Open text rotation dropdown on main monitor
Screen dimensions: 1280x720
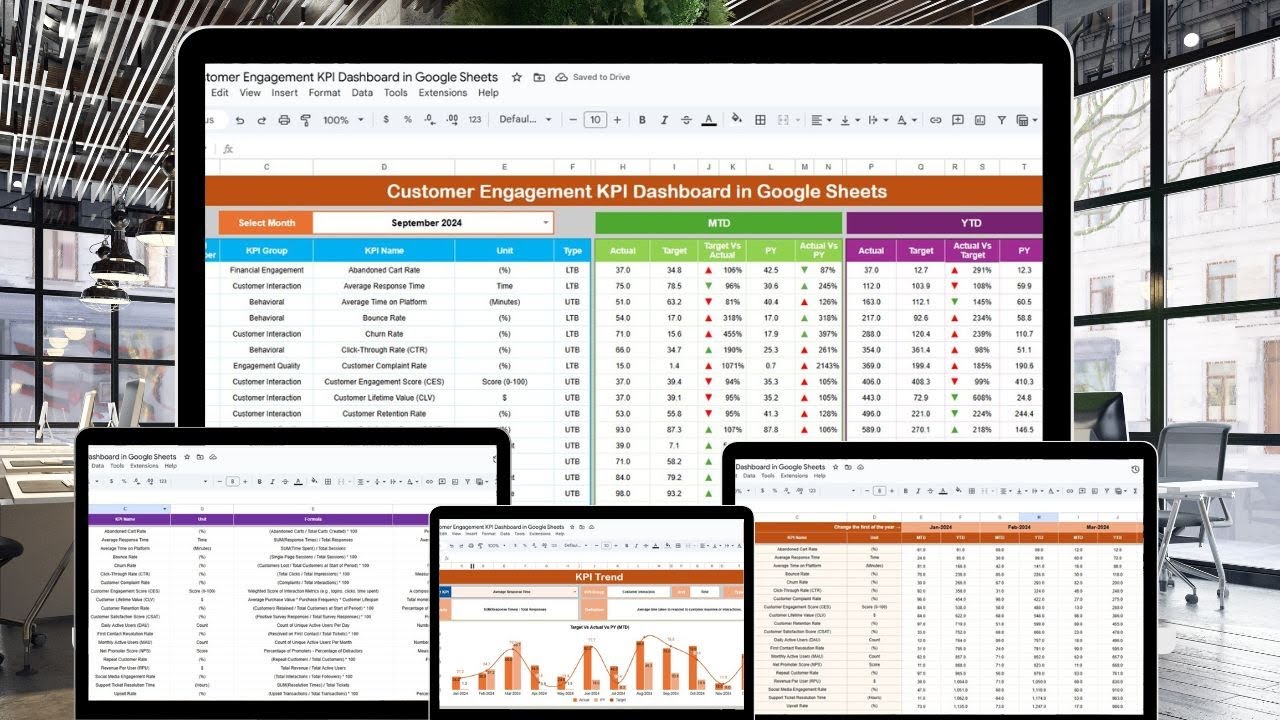pyautogui.click(x=906, y=120)
